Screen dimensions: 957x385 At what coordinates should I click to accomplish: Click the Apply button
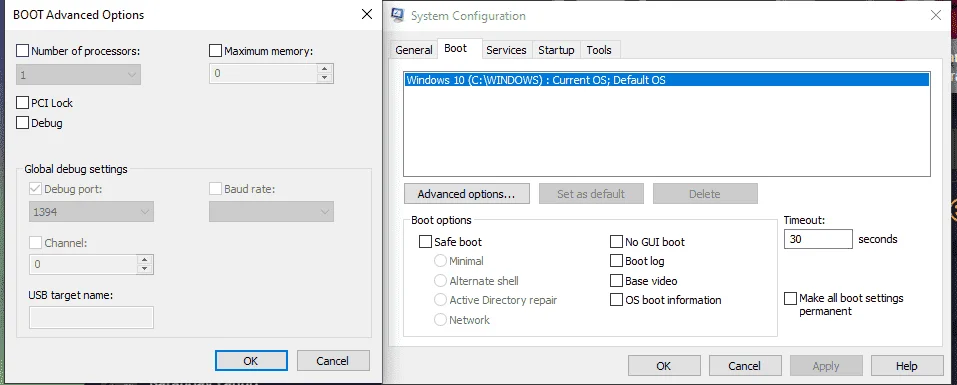pyautogui.click(x=826, y=366)
